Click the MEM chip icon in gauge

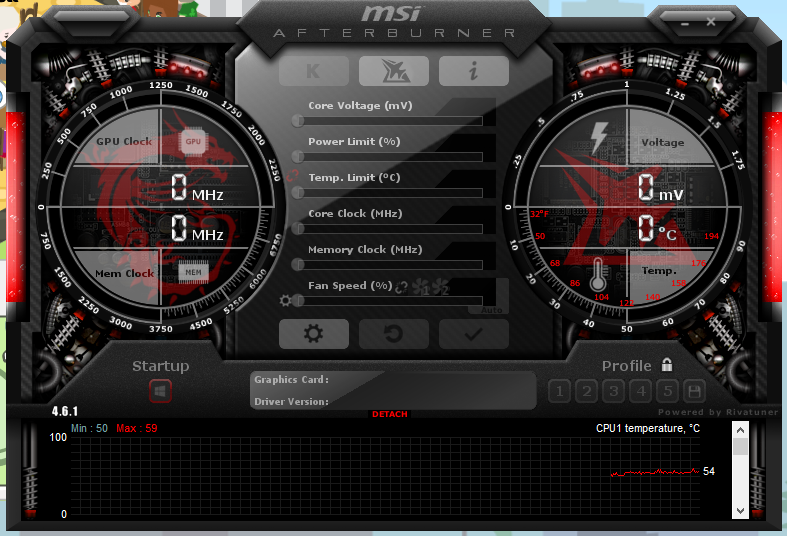pyautogui.click(x=193, y=273)
